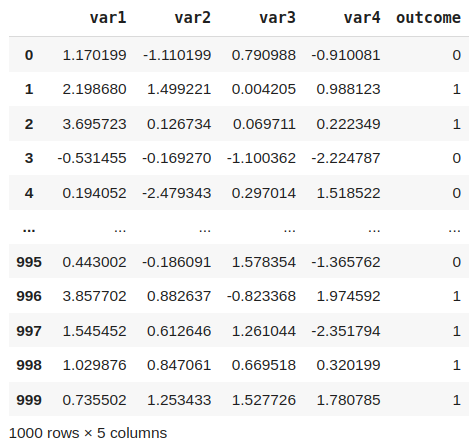Click the value -0.531455 in var1
The width and height of the screenshot is (474, 447).
tap(92, 158)
